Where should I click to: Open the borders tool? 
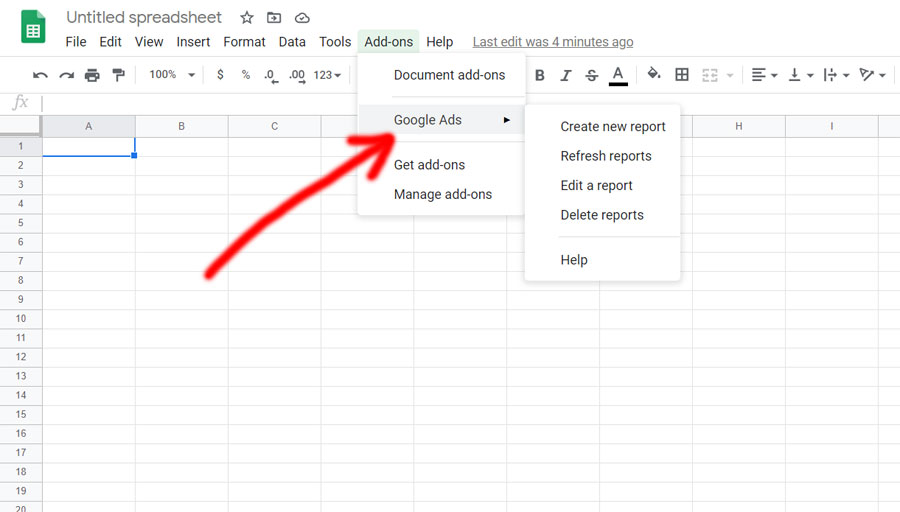(682, 75)
